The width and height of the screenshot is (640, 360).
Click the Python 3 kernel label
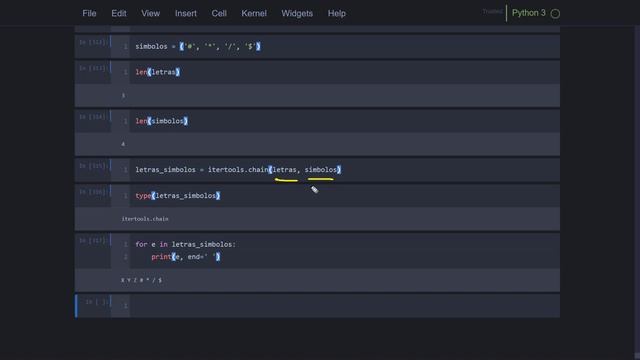point(529,13)
